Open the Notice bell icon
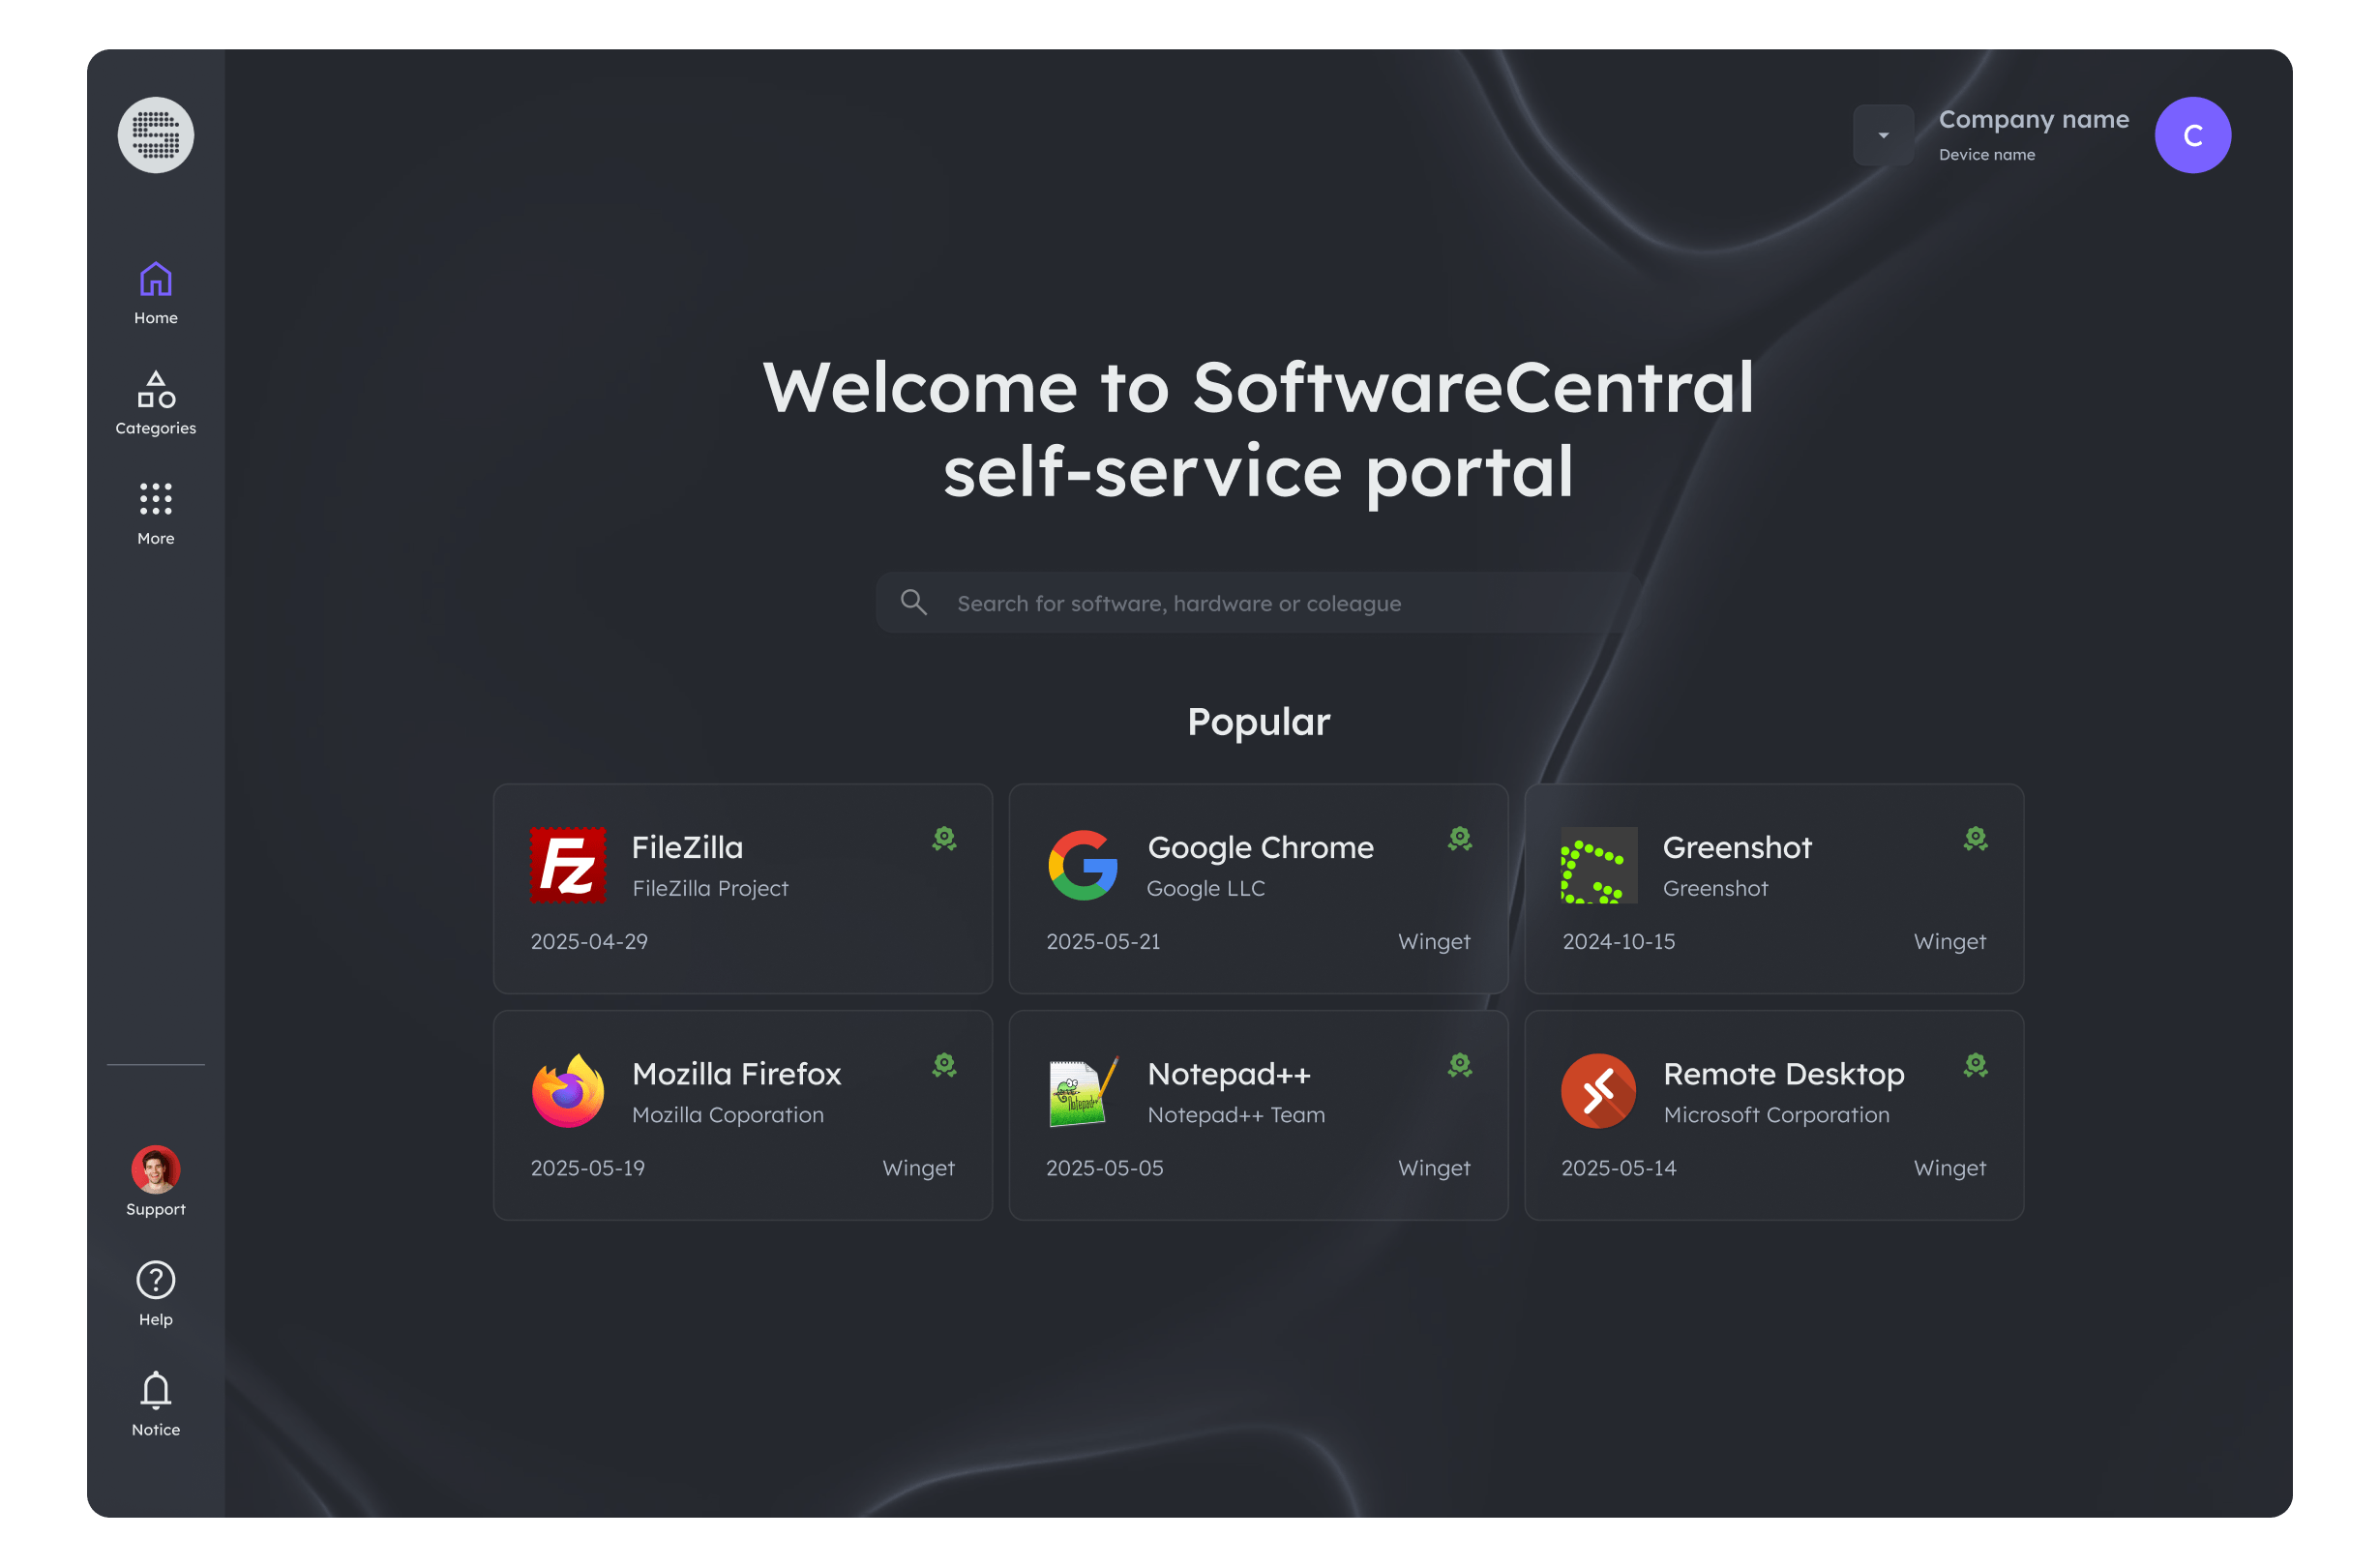2380x1567 pixels. pos(155,1389)
